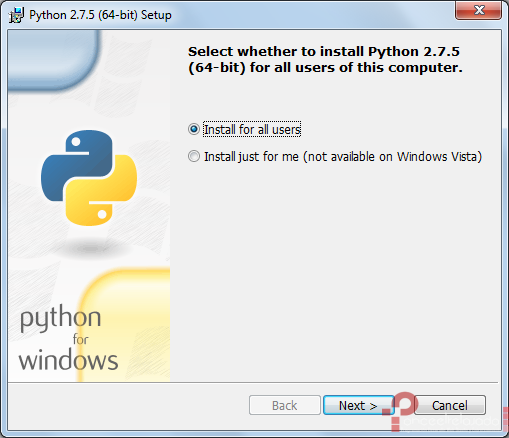Viewport: 509px width, 438px height.
Task: Click the "Python 2.7.5 (64-bit) Setup" title text
Action: [100, 15]
